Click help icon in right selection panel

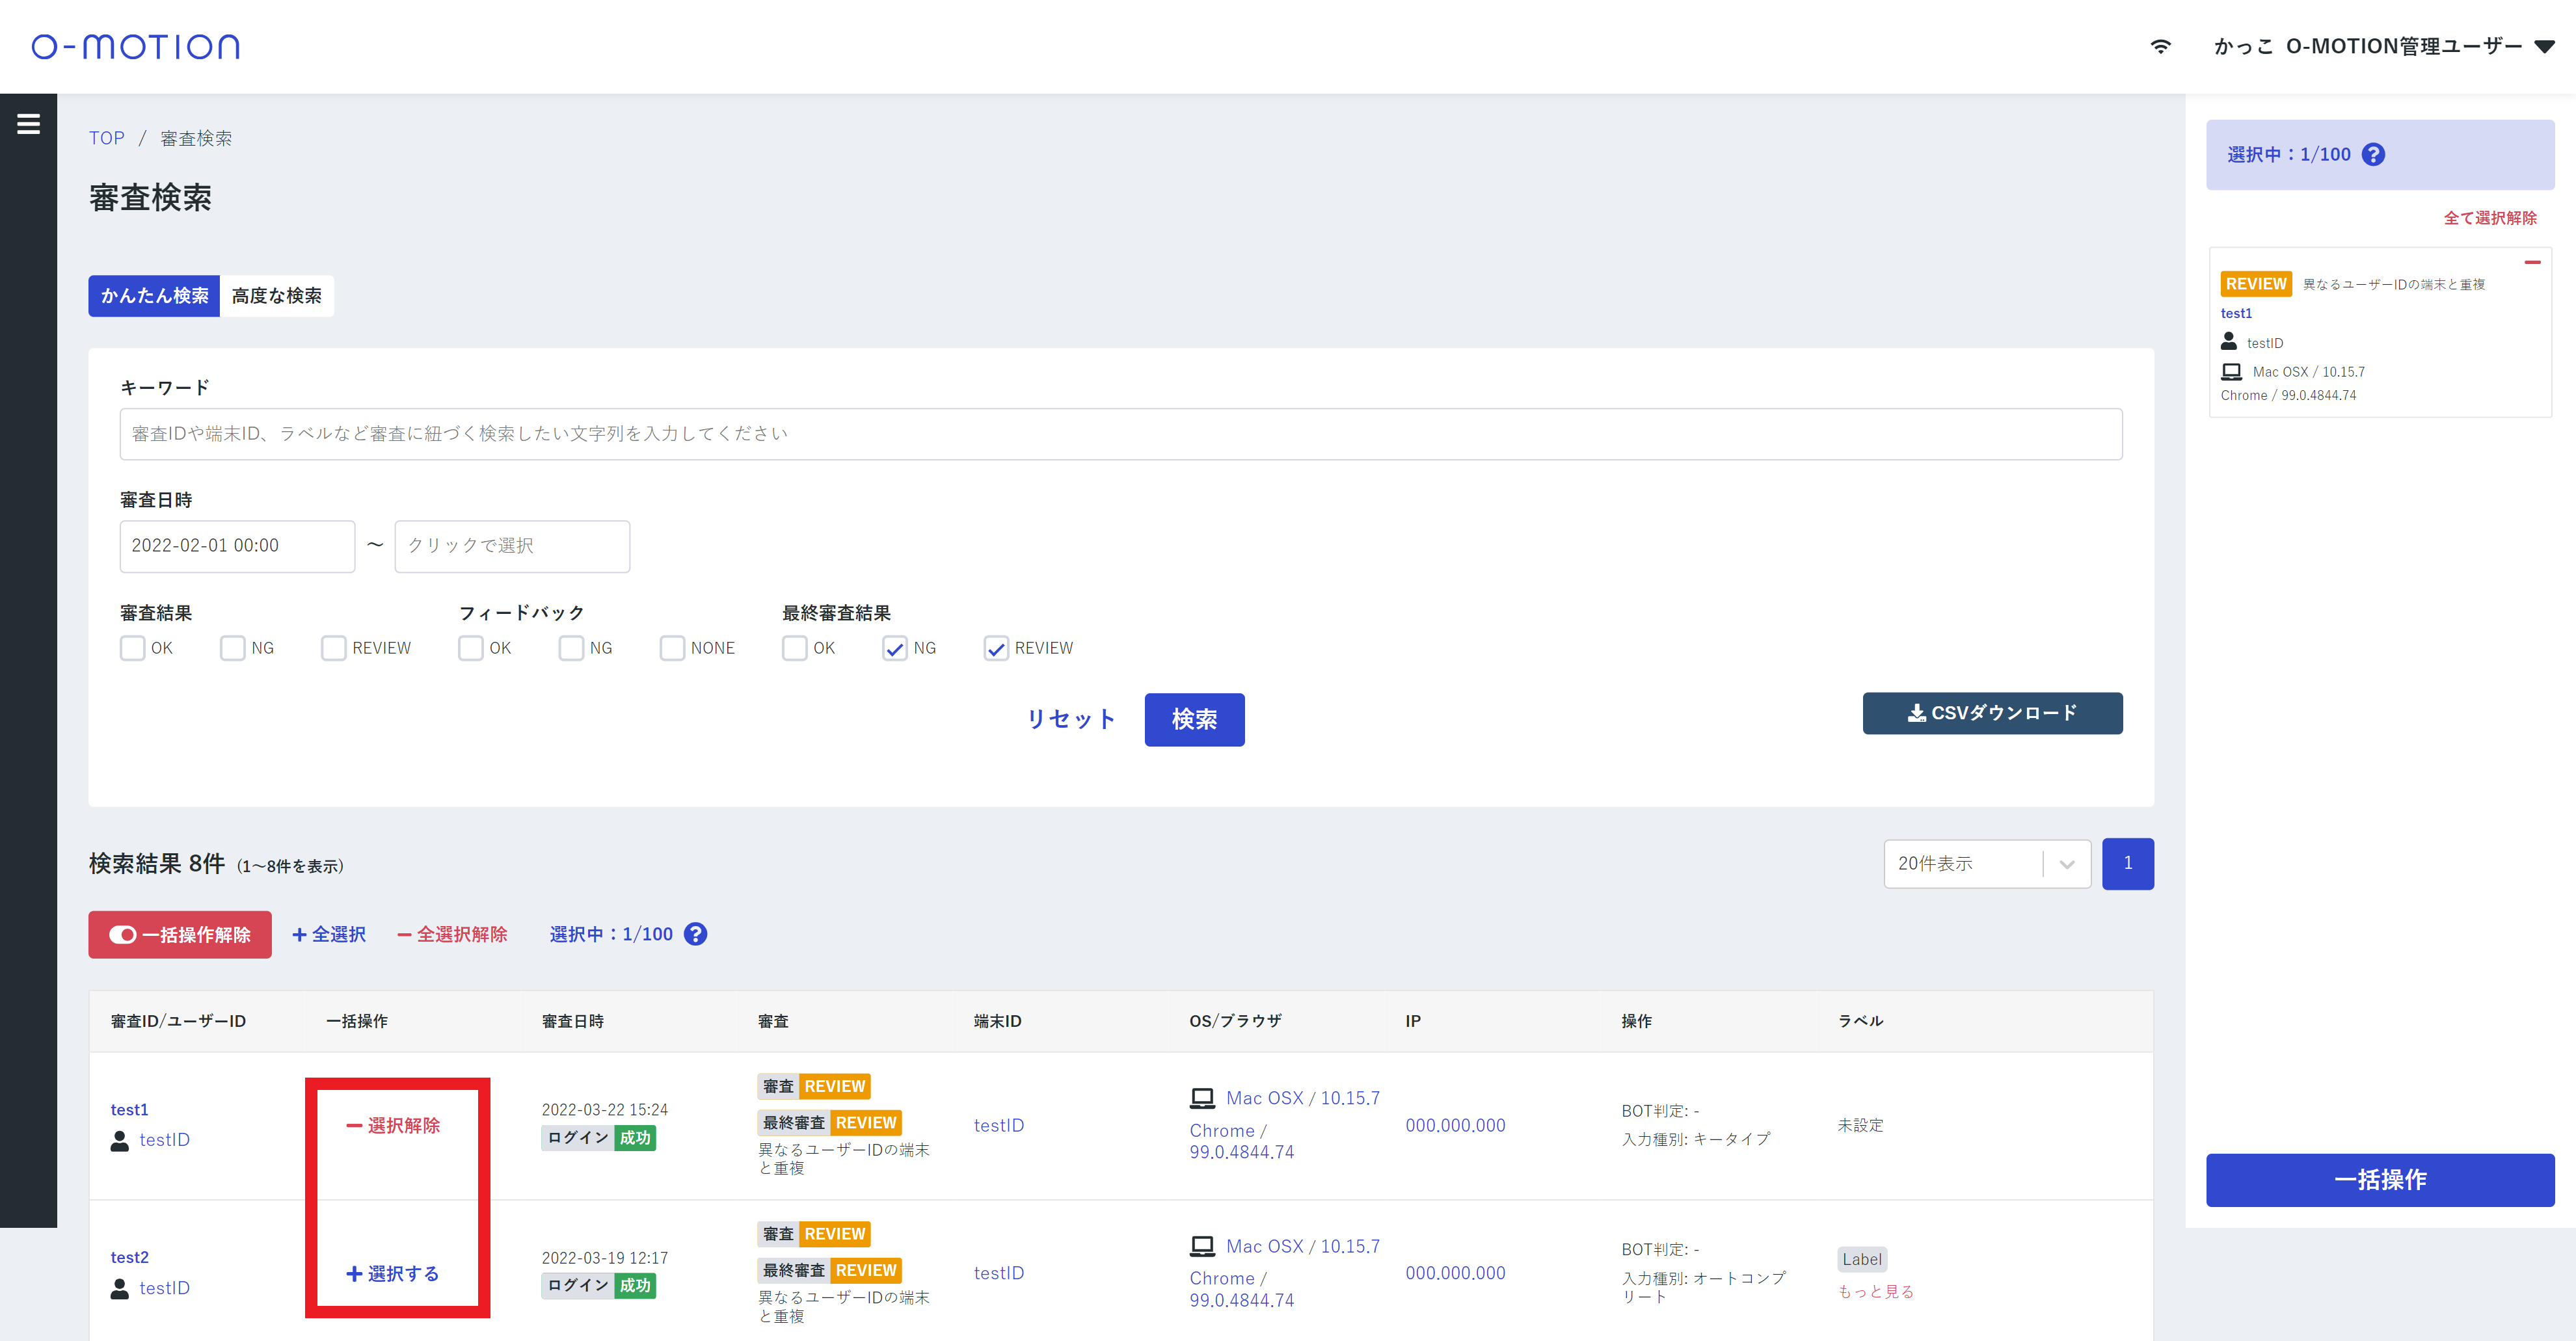click(x=2373, y=155)
